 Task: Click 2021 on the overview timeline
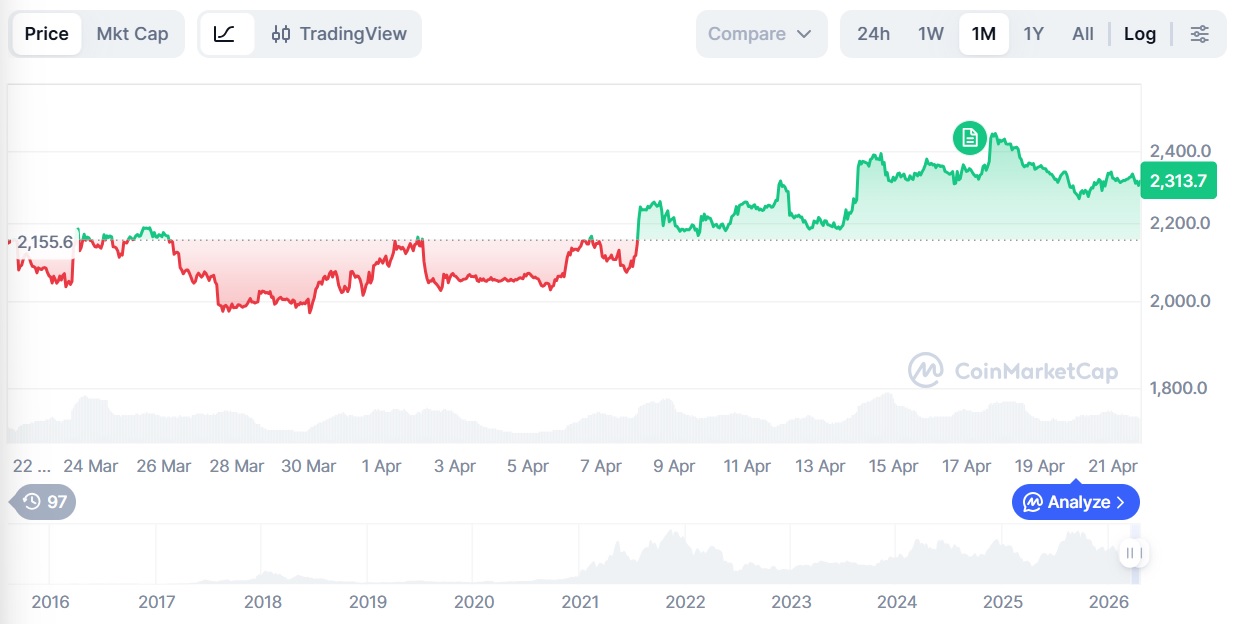(x=580, y=602)
